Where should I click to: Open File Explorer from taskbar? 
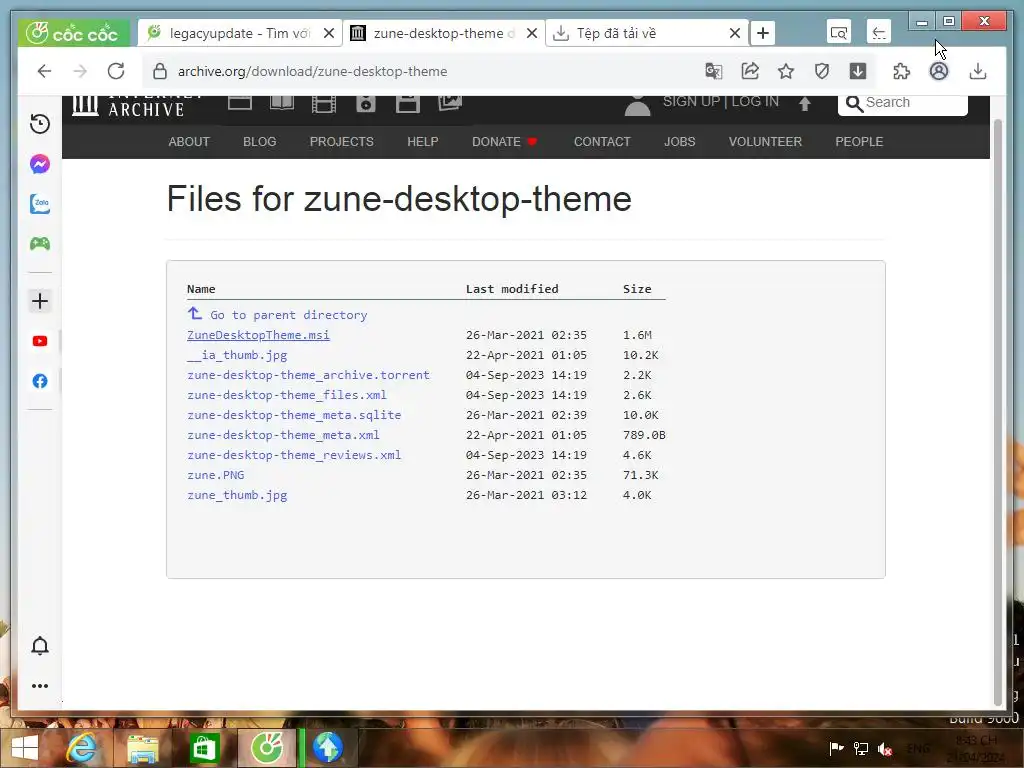pos(142,748)
